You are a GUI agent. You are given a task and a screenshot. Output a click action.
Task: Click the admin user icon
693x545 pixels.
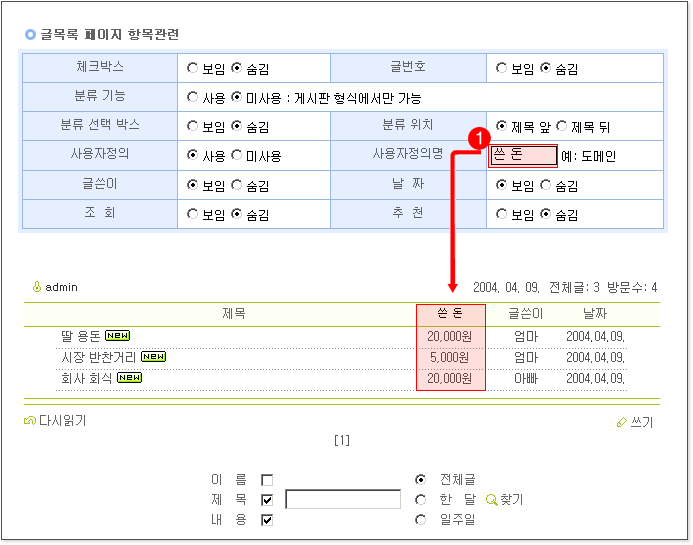pyautogui.click(x=37, y=287)
